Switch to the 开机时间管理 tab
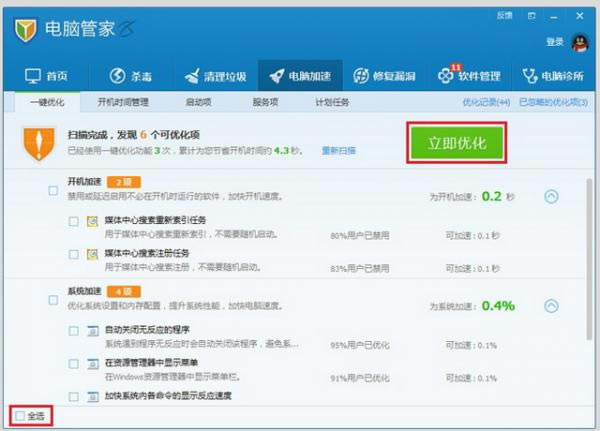The height and width of the screenshot is (431, 600). (x=124, y=102)
